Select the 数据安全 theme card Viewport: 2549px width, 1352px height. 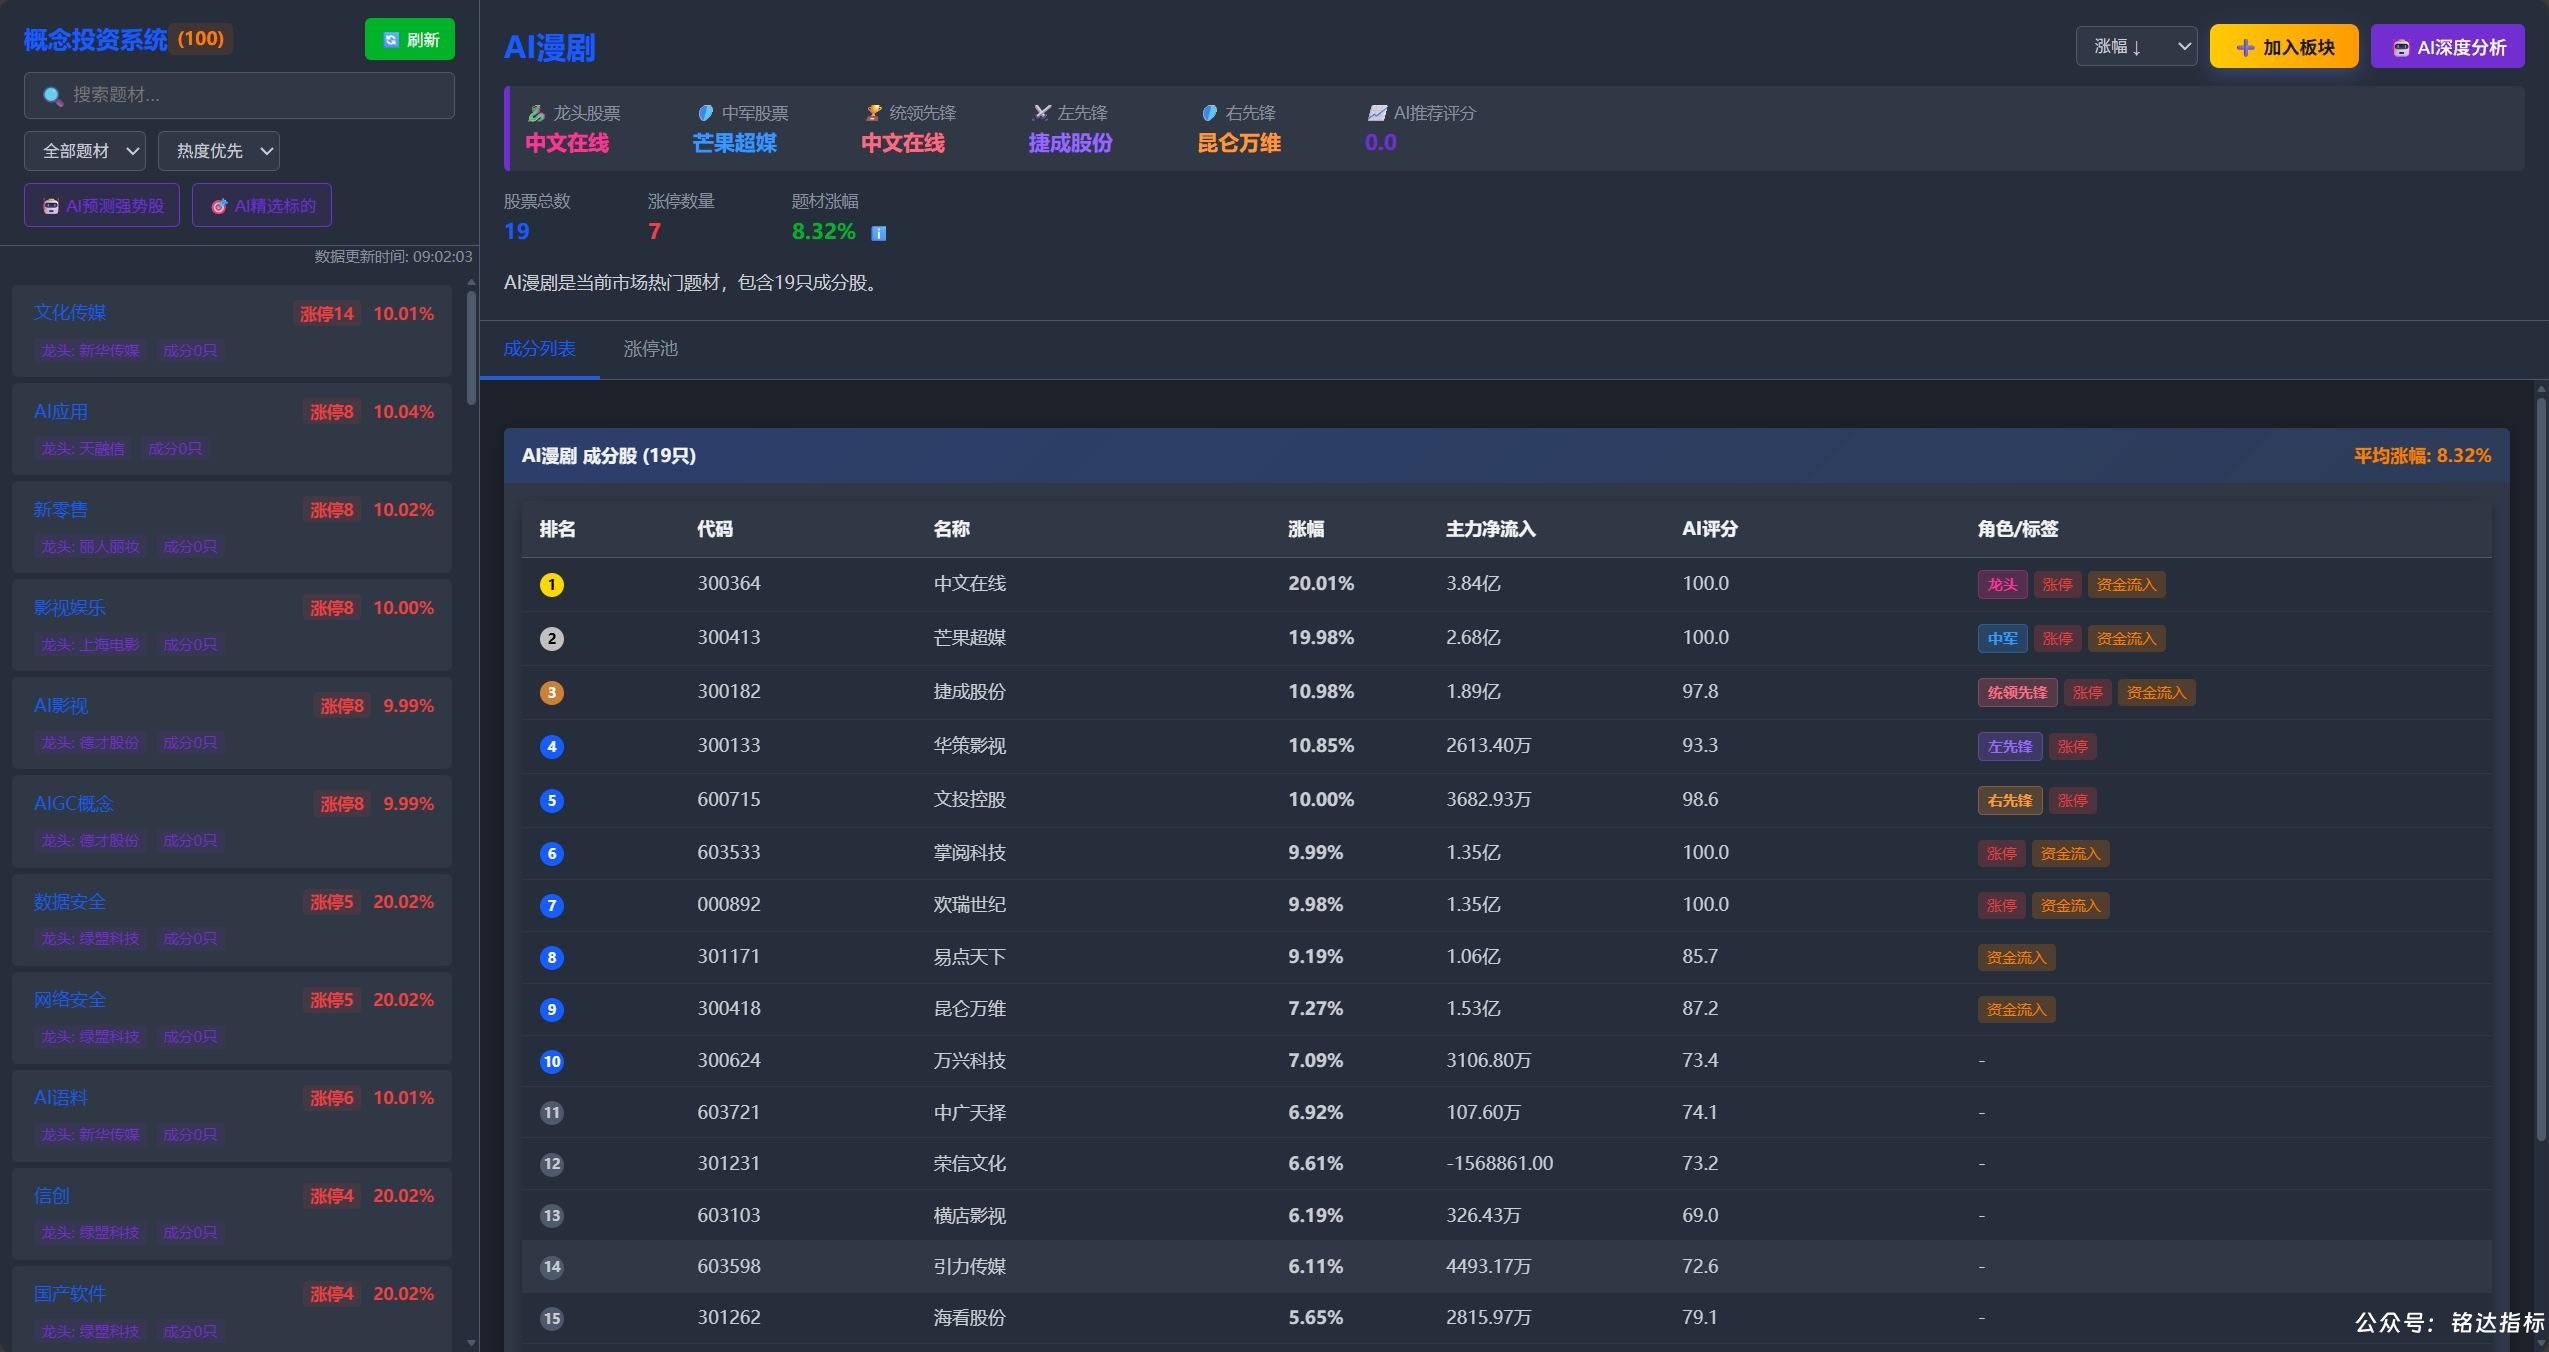click(232, 919)
